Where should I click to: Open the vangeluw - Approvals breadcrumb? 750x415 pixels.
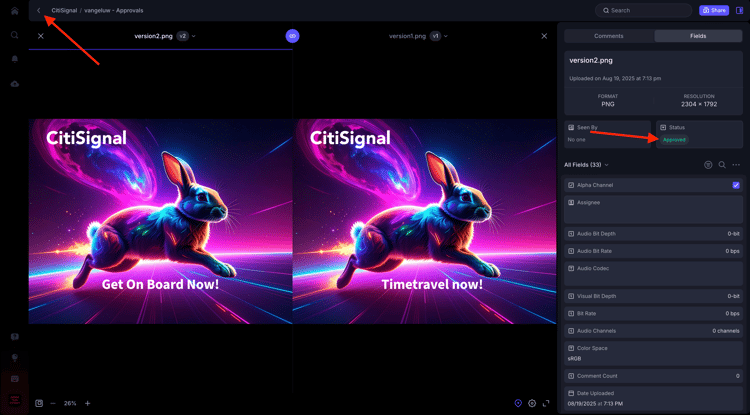(114, 10)
